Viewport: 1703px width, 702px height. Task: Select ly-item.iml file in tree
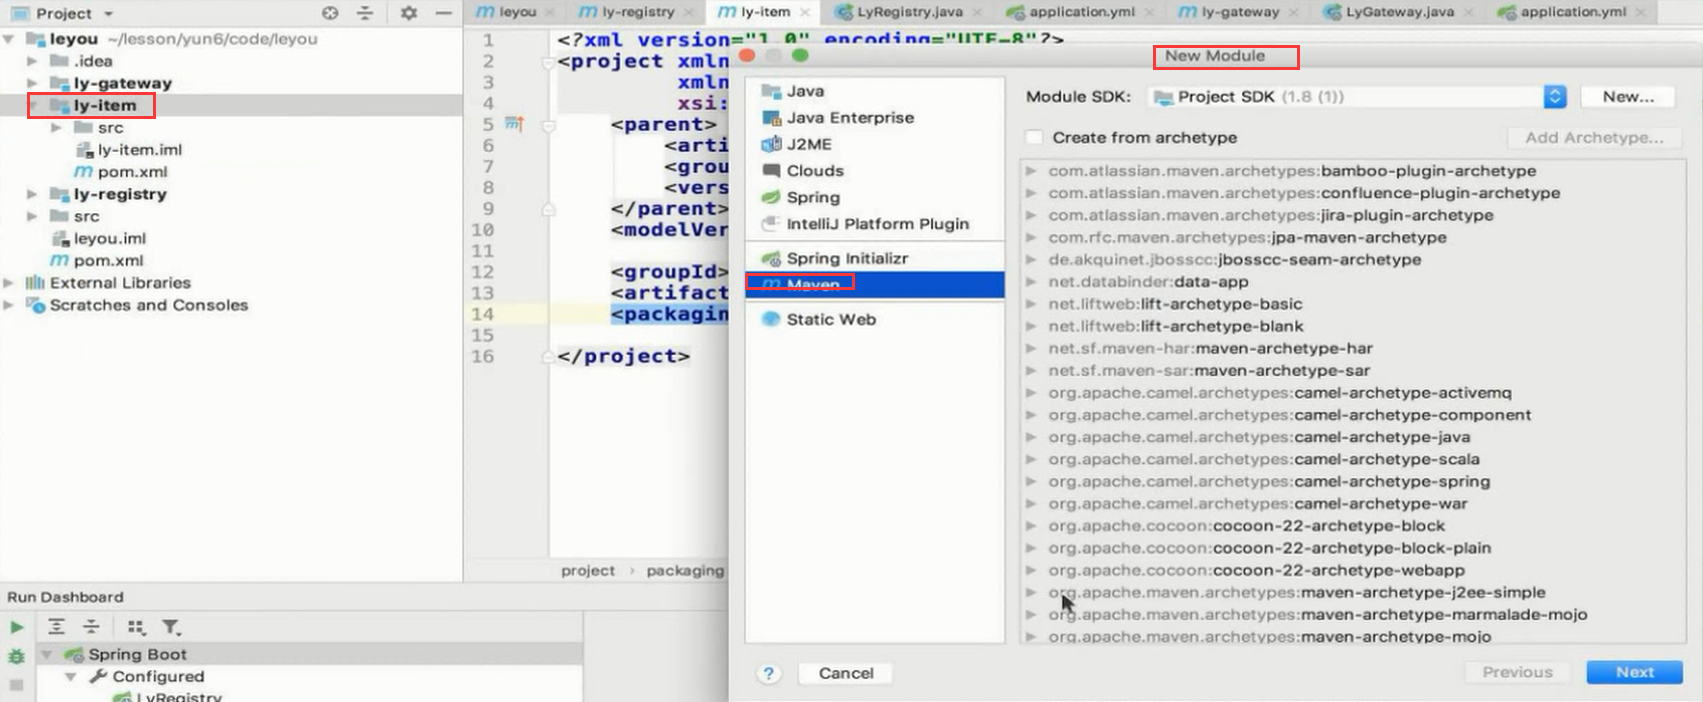pos(139,150)
